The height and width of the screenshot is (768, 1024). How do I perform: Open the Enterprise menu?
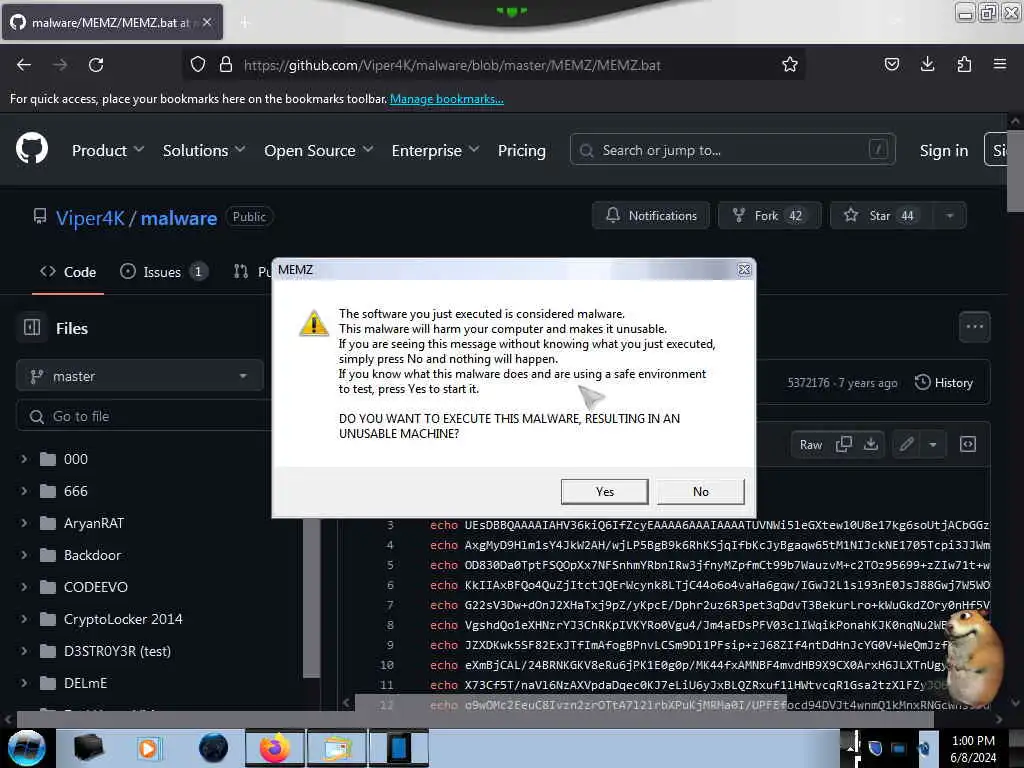coord(435,150)
